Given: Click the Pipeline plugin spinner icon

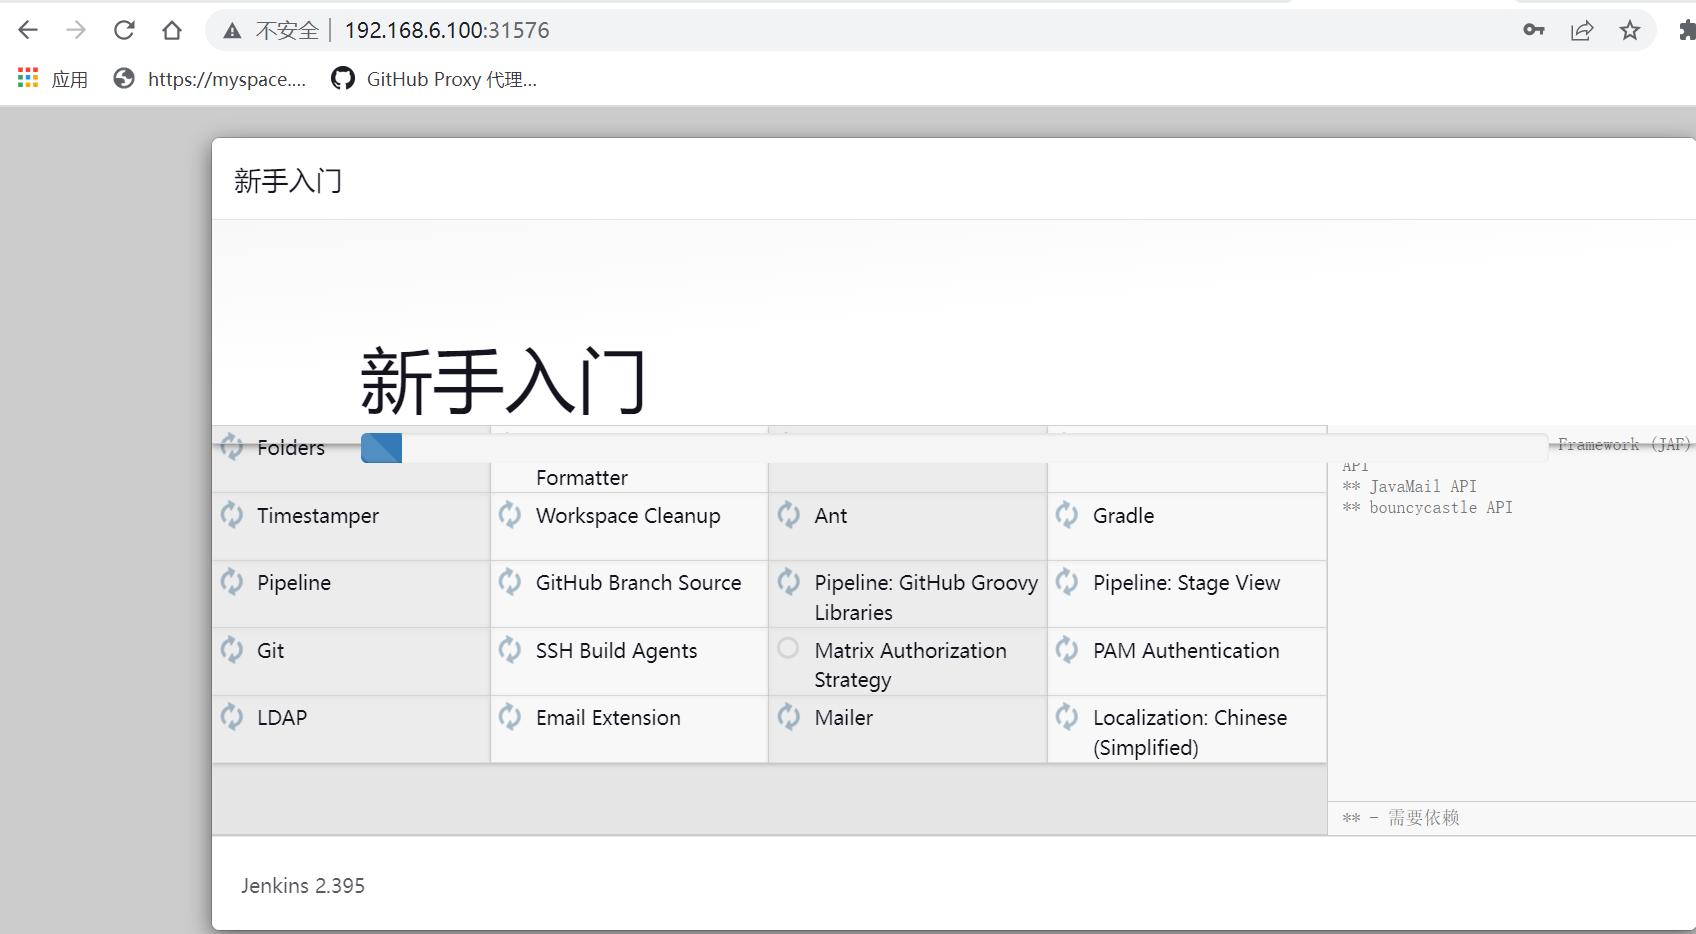Looking at the screenshot, I should pos(232,582).
